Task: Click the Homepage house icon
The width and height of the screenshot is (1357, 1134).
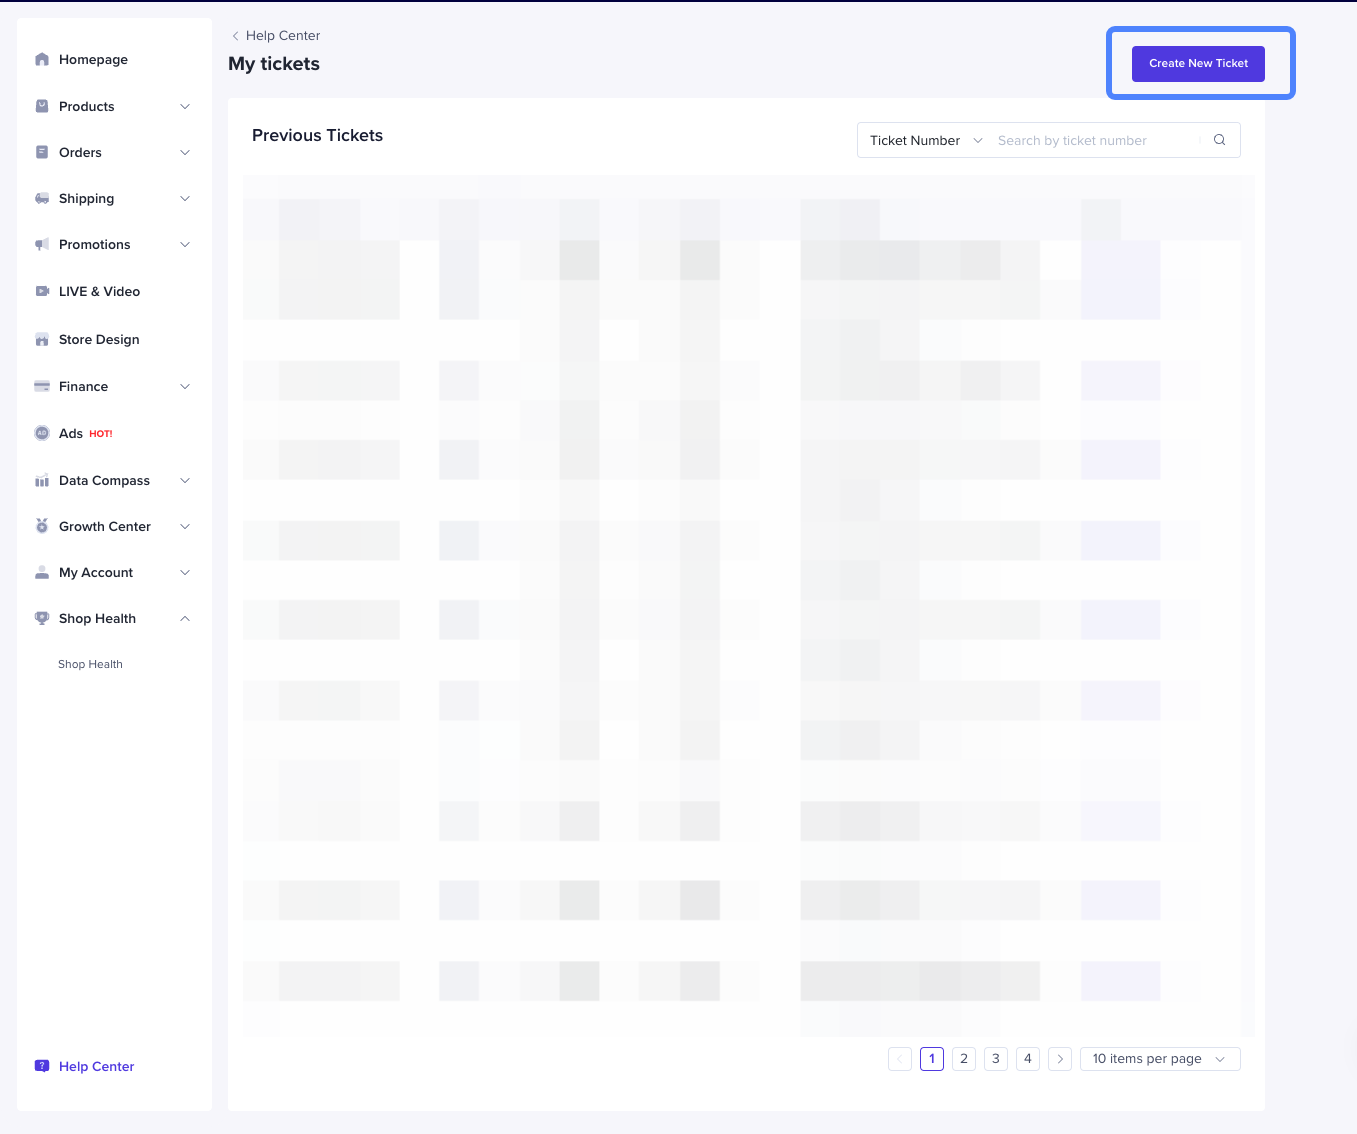Action: 42,59
